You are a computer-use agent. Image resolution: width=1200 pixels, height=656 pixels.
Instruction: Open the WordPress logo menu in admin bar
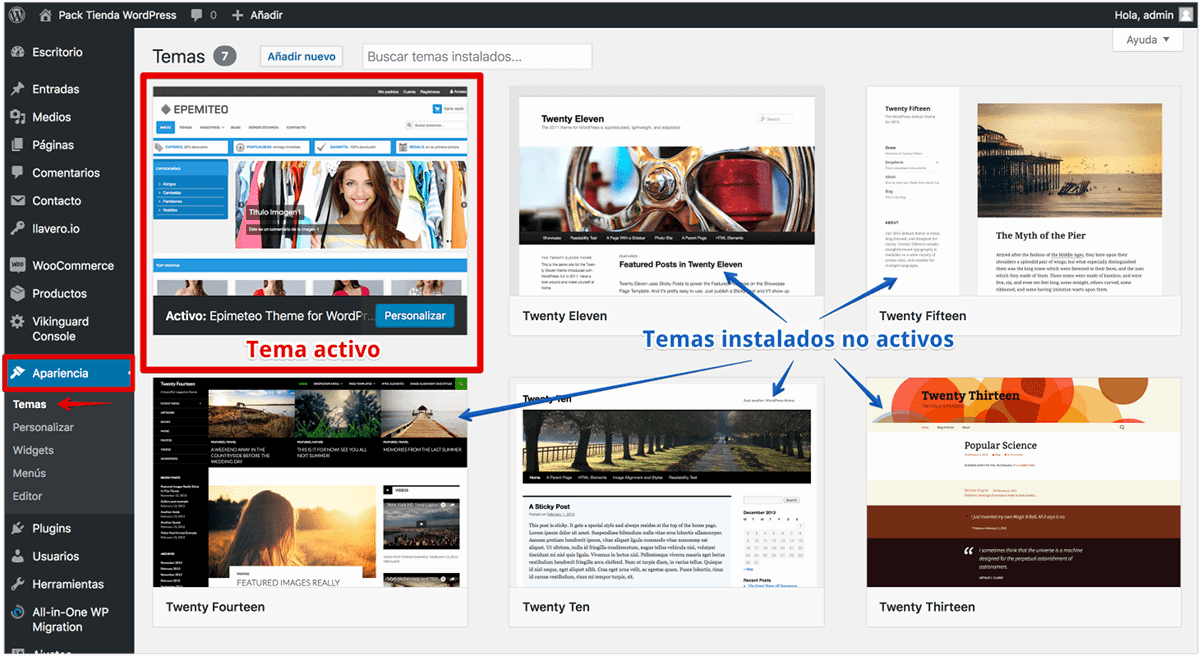(18, 15)
